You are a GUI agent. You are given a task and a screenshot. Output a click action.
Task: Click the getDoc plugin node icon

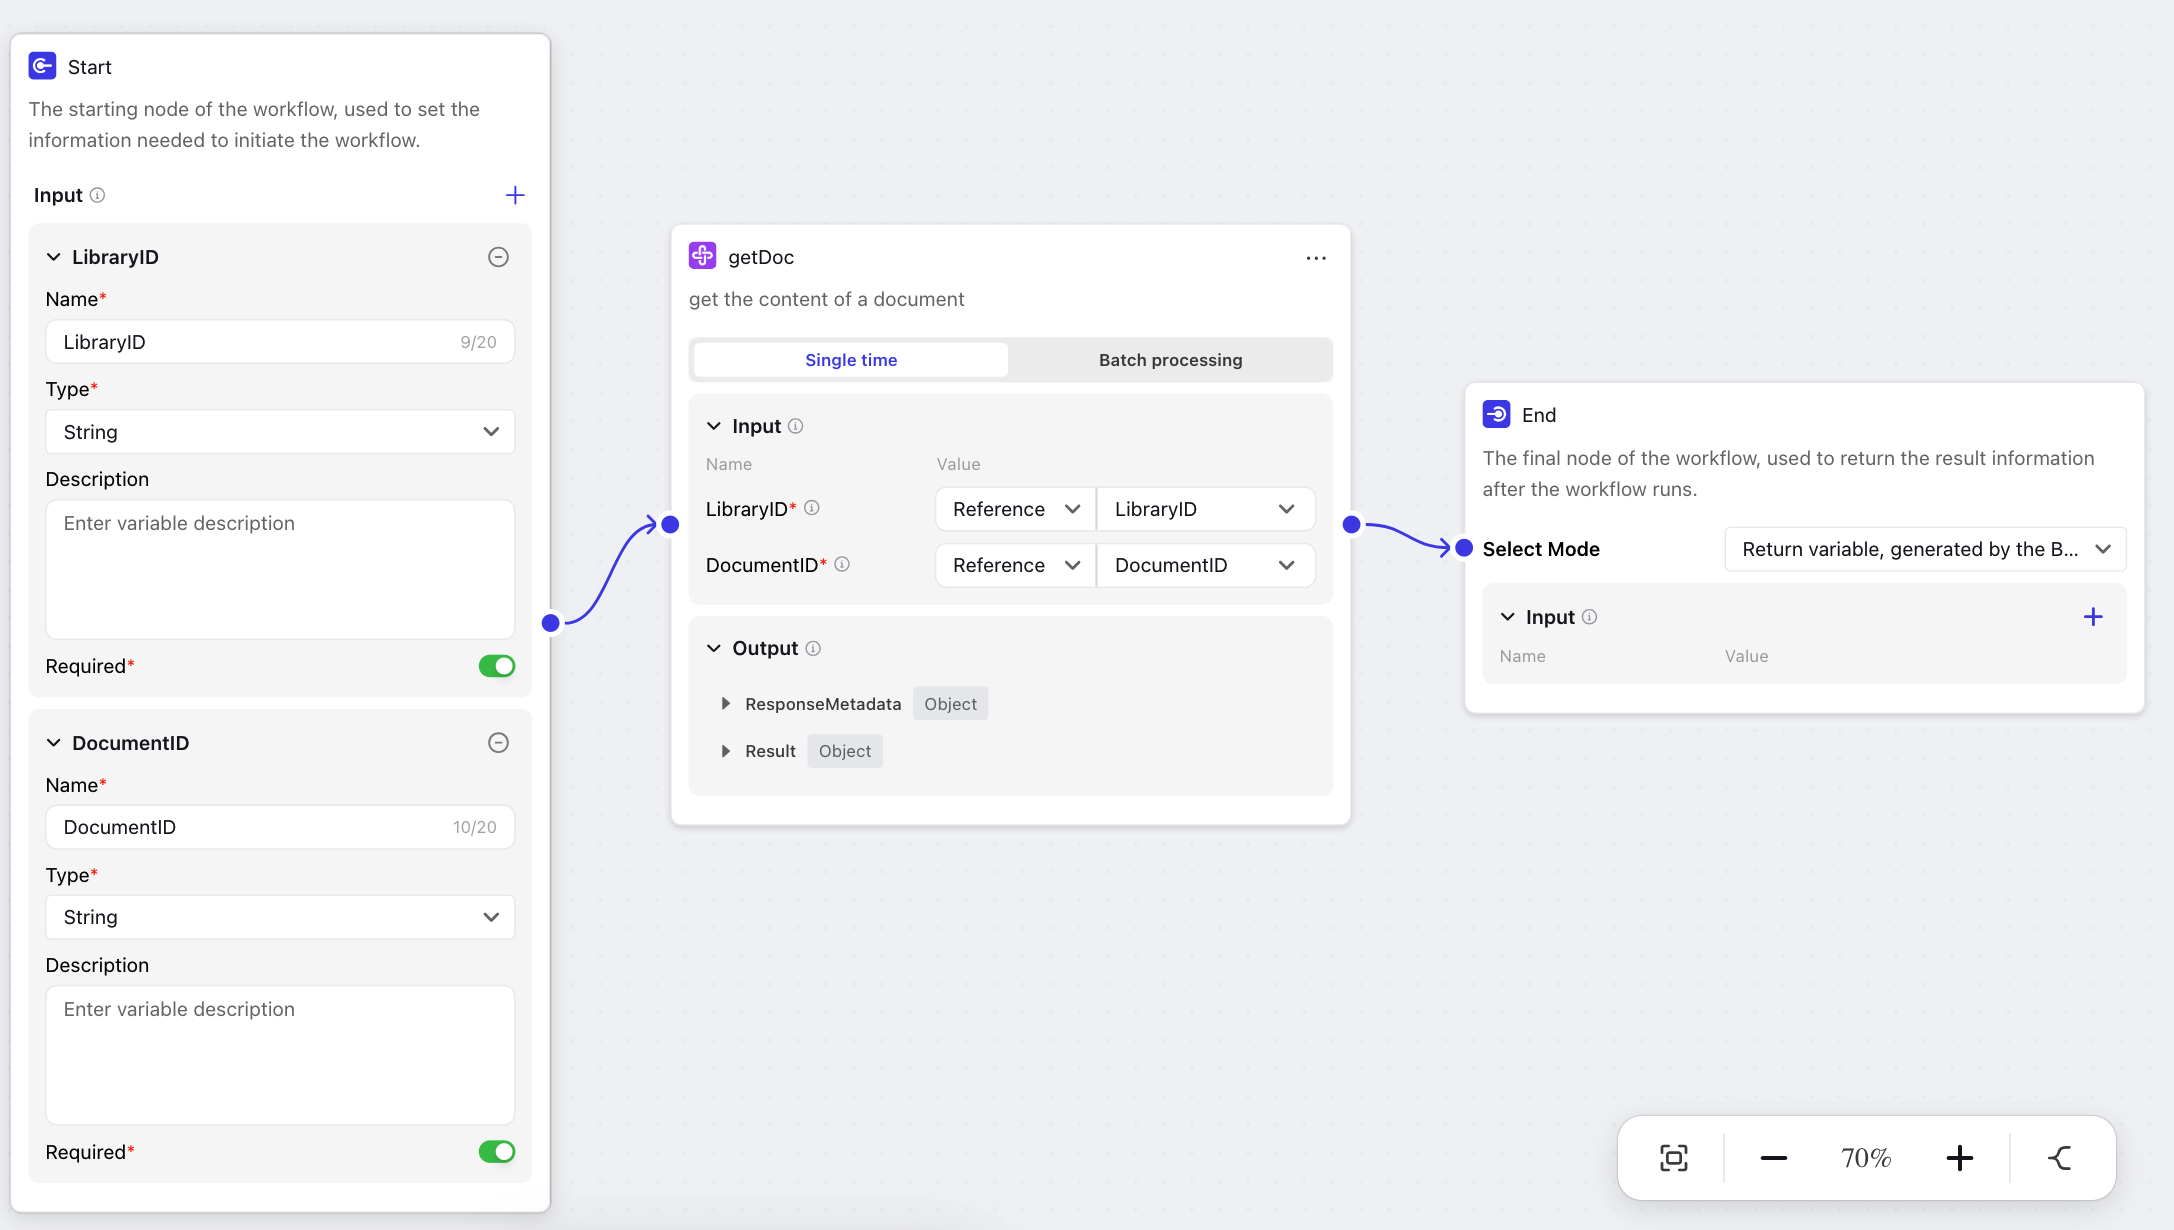point(702,256)
